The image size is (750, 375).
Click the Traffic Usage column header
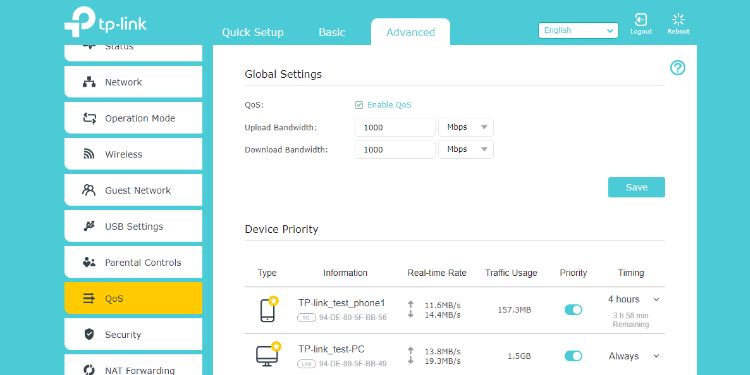pos(511,273)
